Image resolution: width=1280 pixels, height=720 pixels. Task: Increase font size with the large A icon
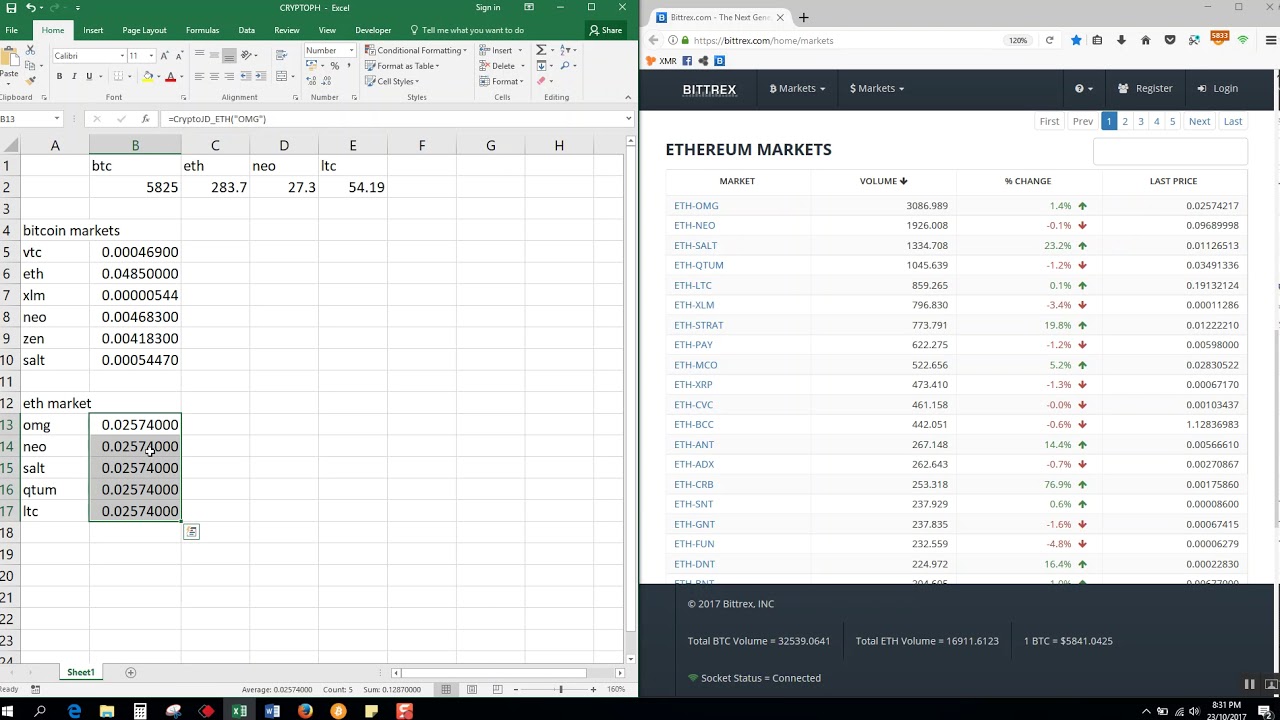pyautogui.click(x=165, y=55)
